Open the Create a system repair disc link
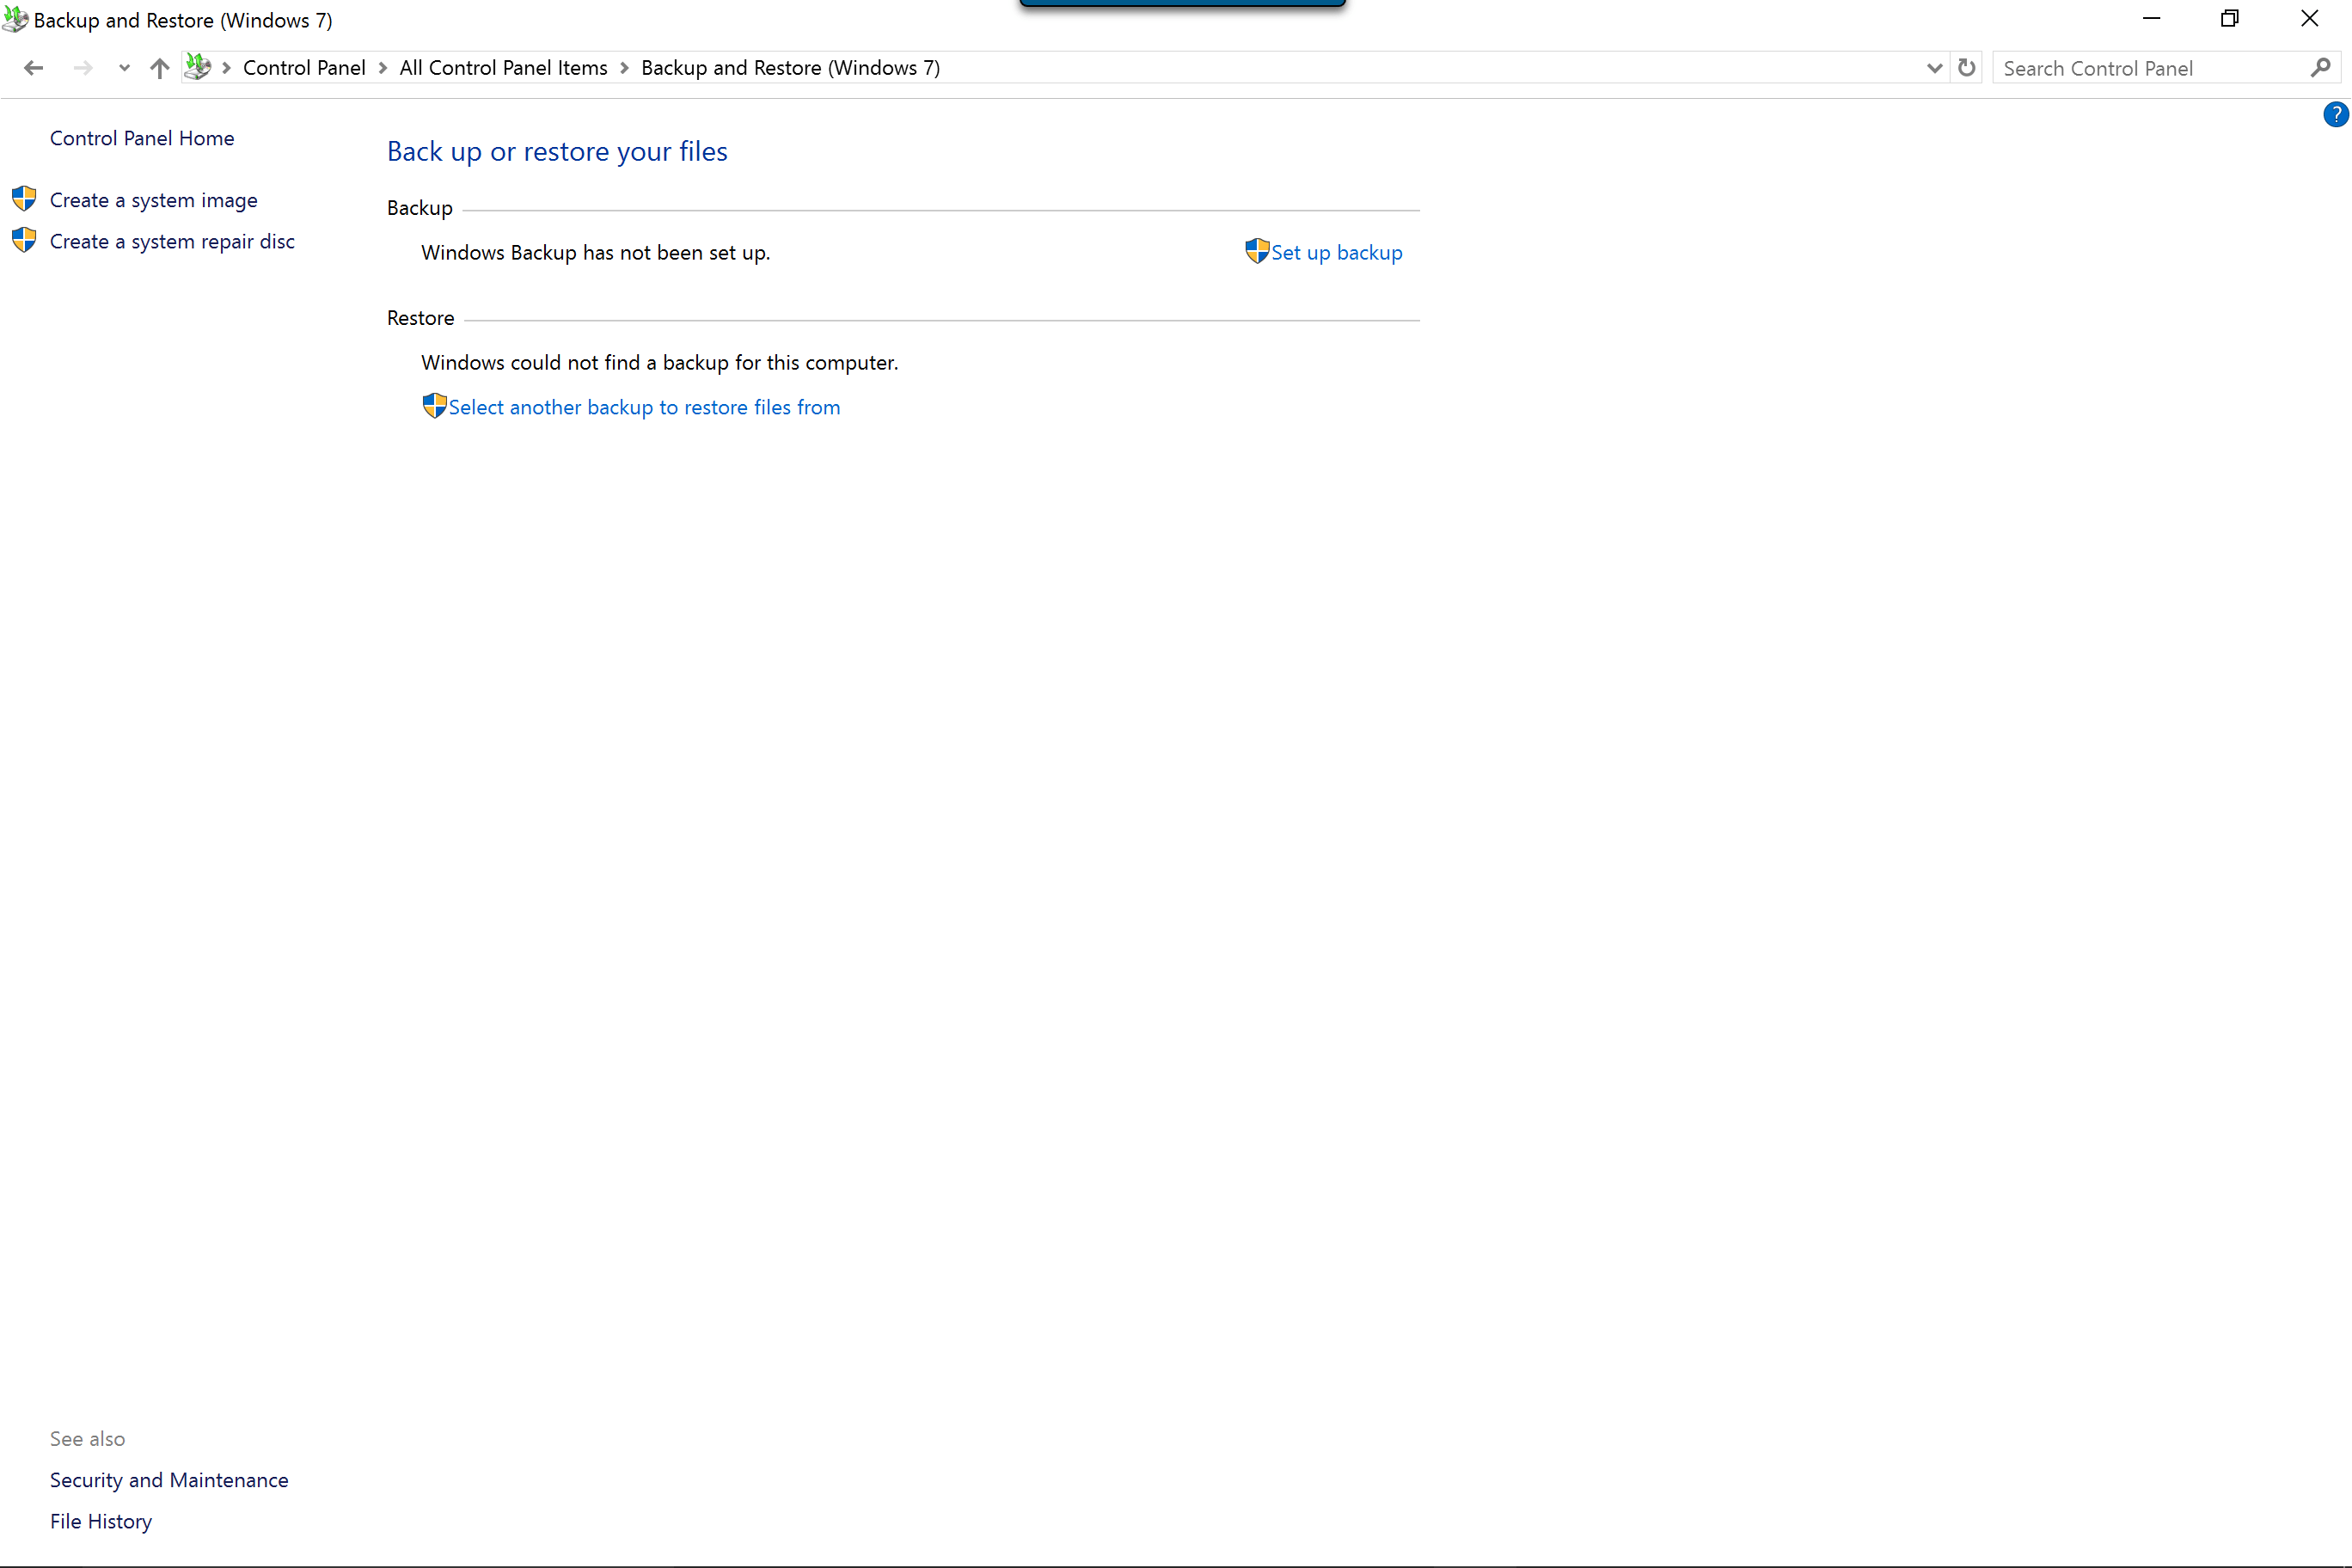The width and height of the screenshot is (2352, 1568). point(172,241)
